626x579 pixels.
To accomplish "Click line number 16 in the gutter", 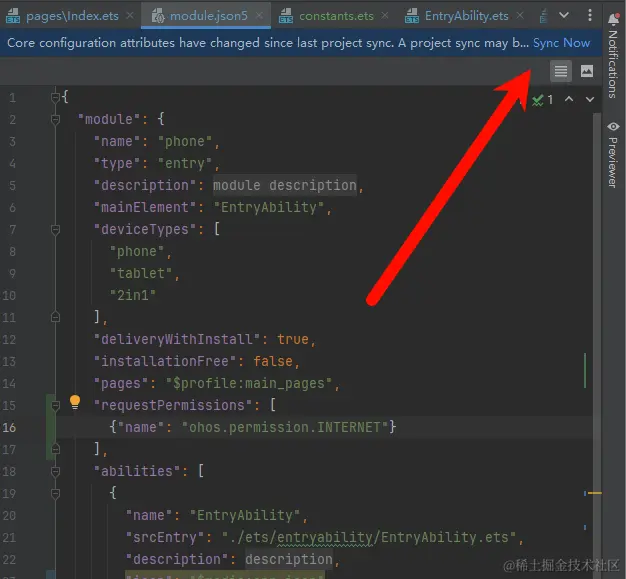I will (x=9, y=428).
